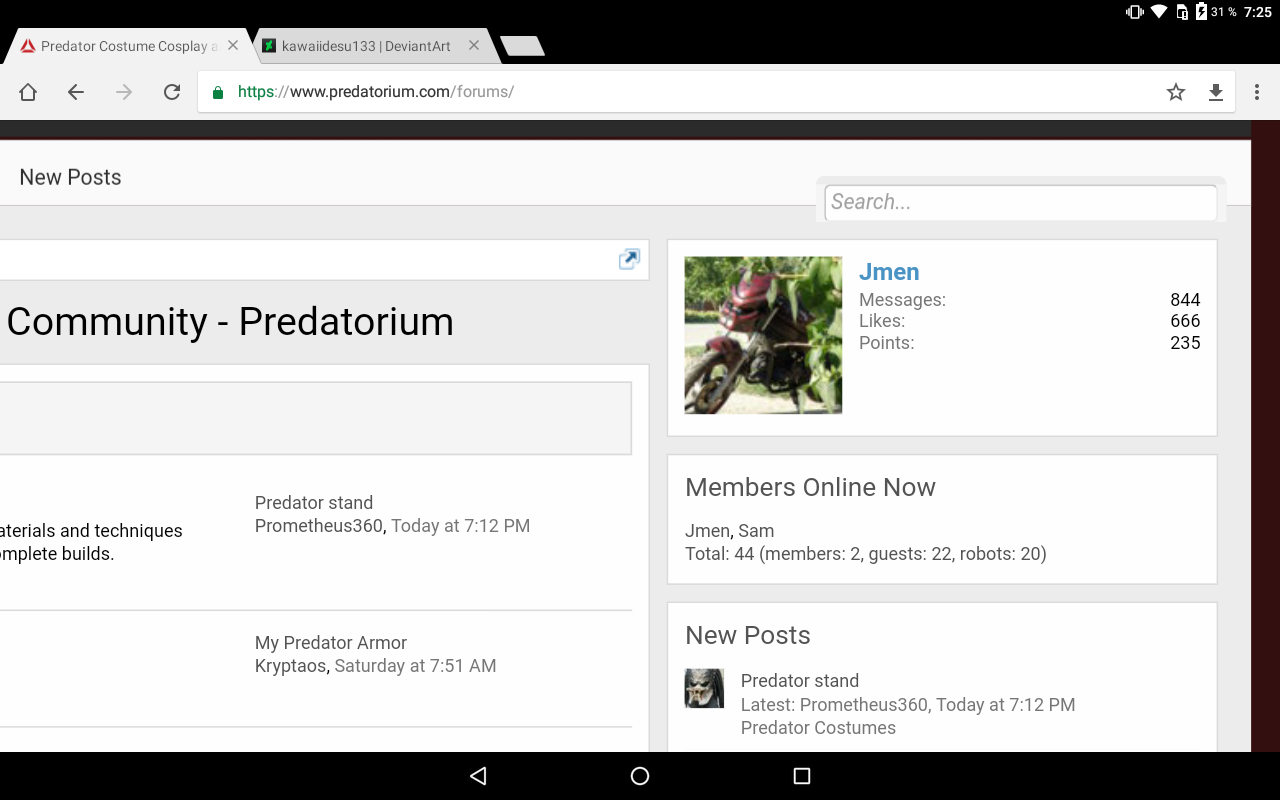Open the Points count 235
The height and width of the screenshot is (800, 1280).
tap(1185, 343)
